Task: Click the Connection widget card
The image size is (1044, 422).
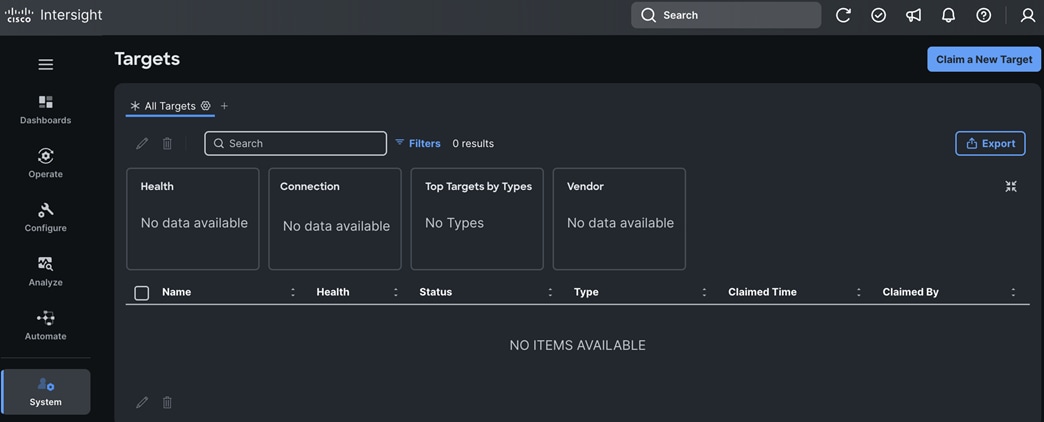Action: click(335, 219)
